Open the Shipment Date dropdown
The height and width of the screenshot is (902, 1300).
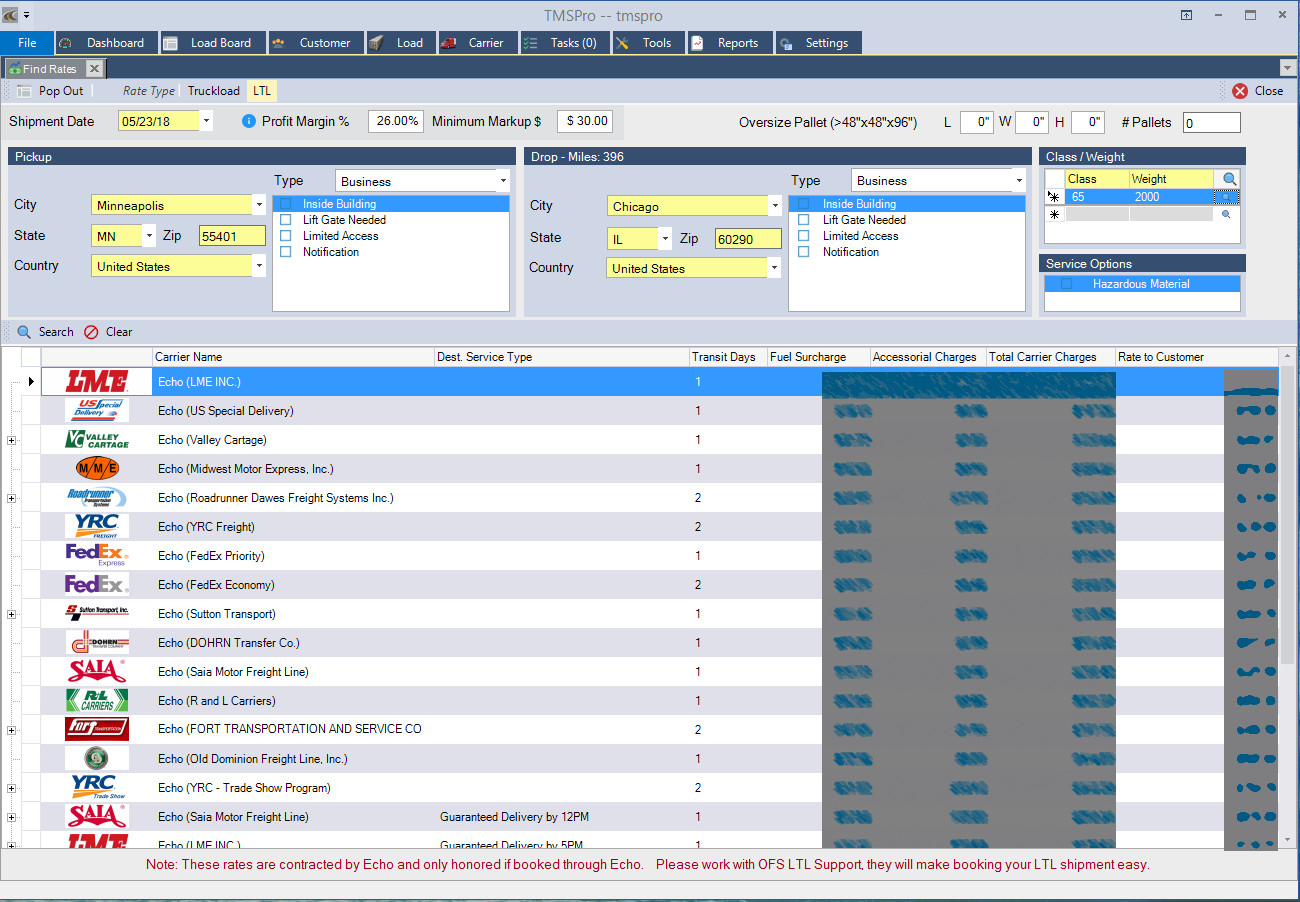206,121
